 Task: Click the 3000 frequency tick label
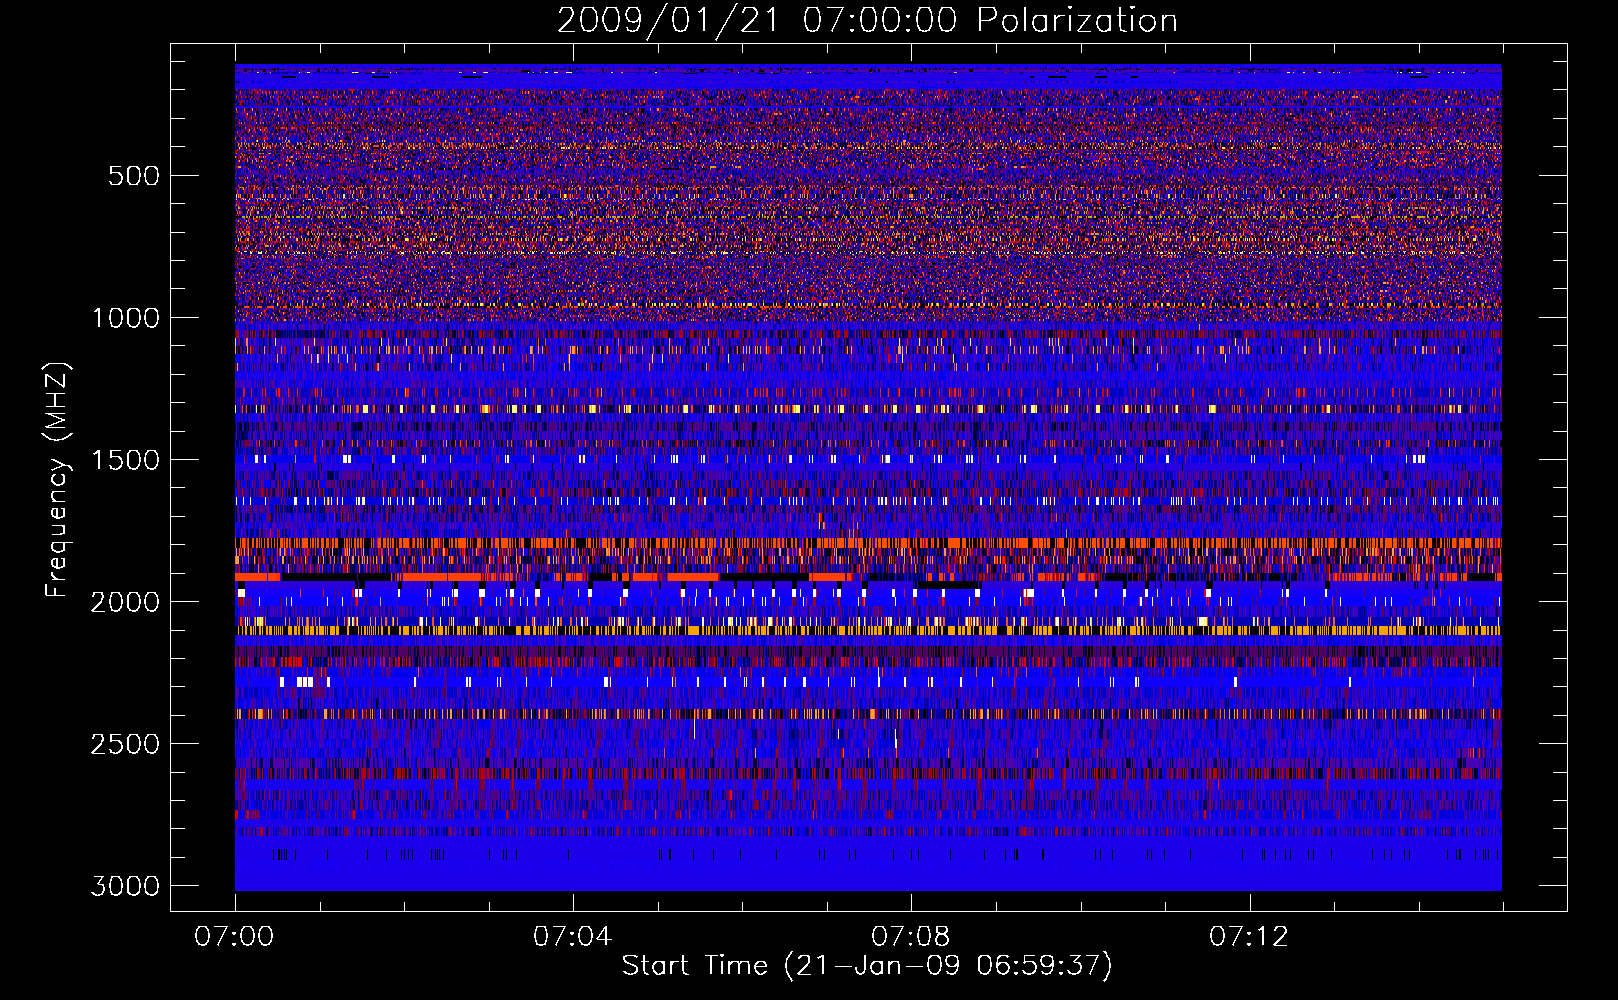(126, 886)
